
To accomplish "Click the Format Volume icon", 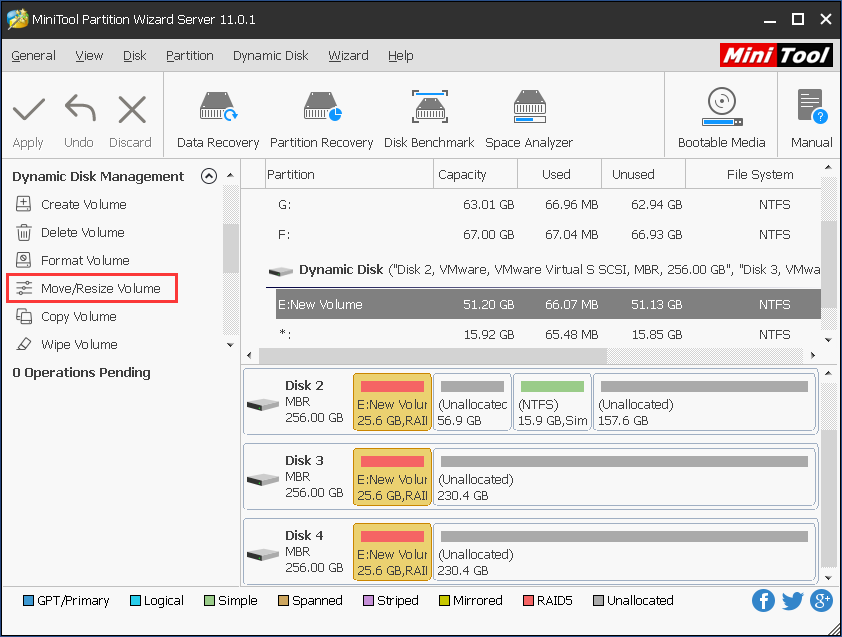I will pos(24,260).
